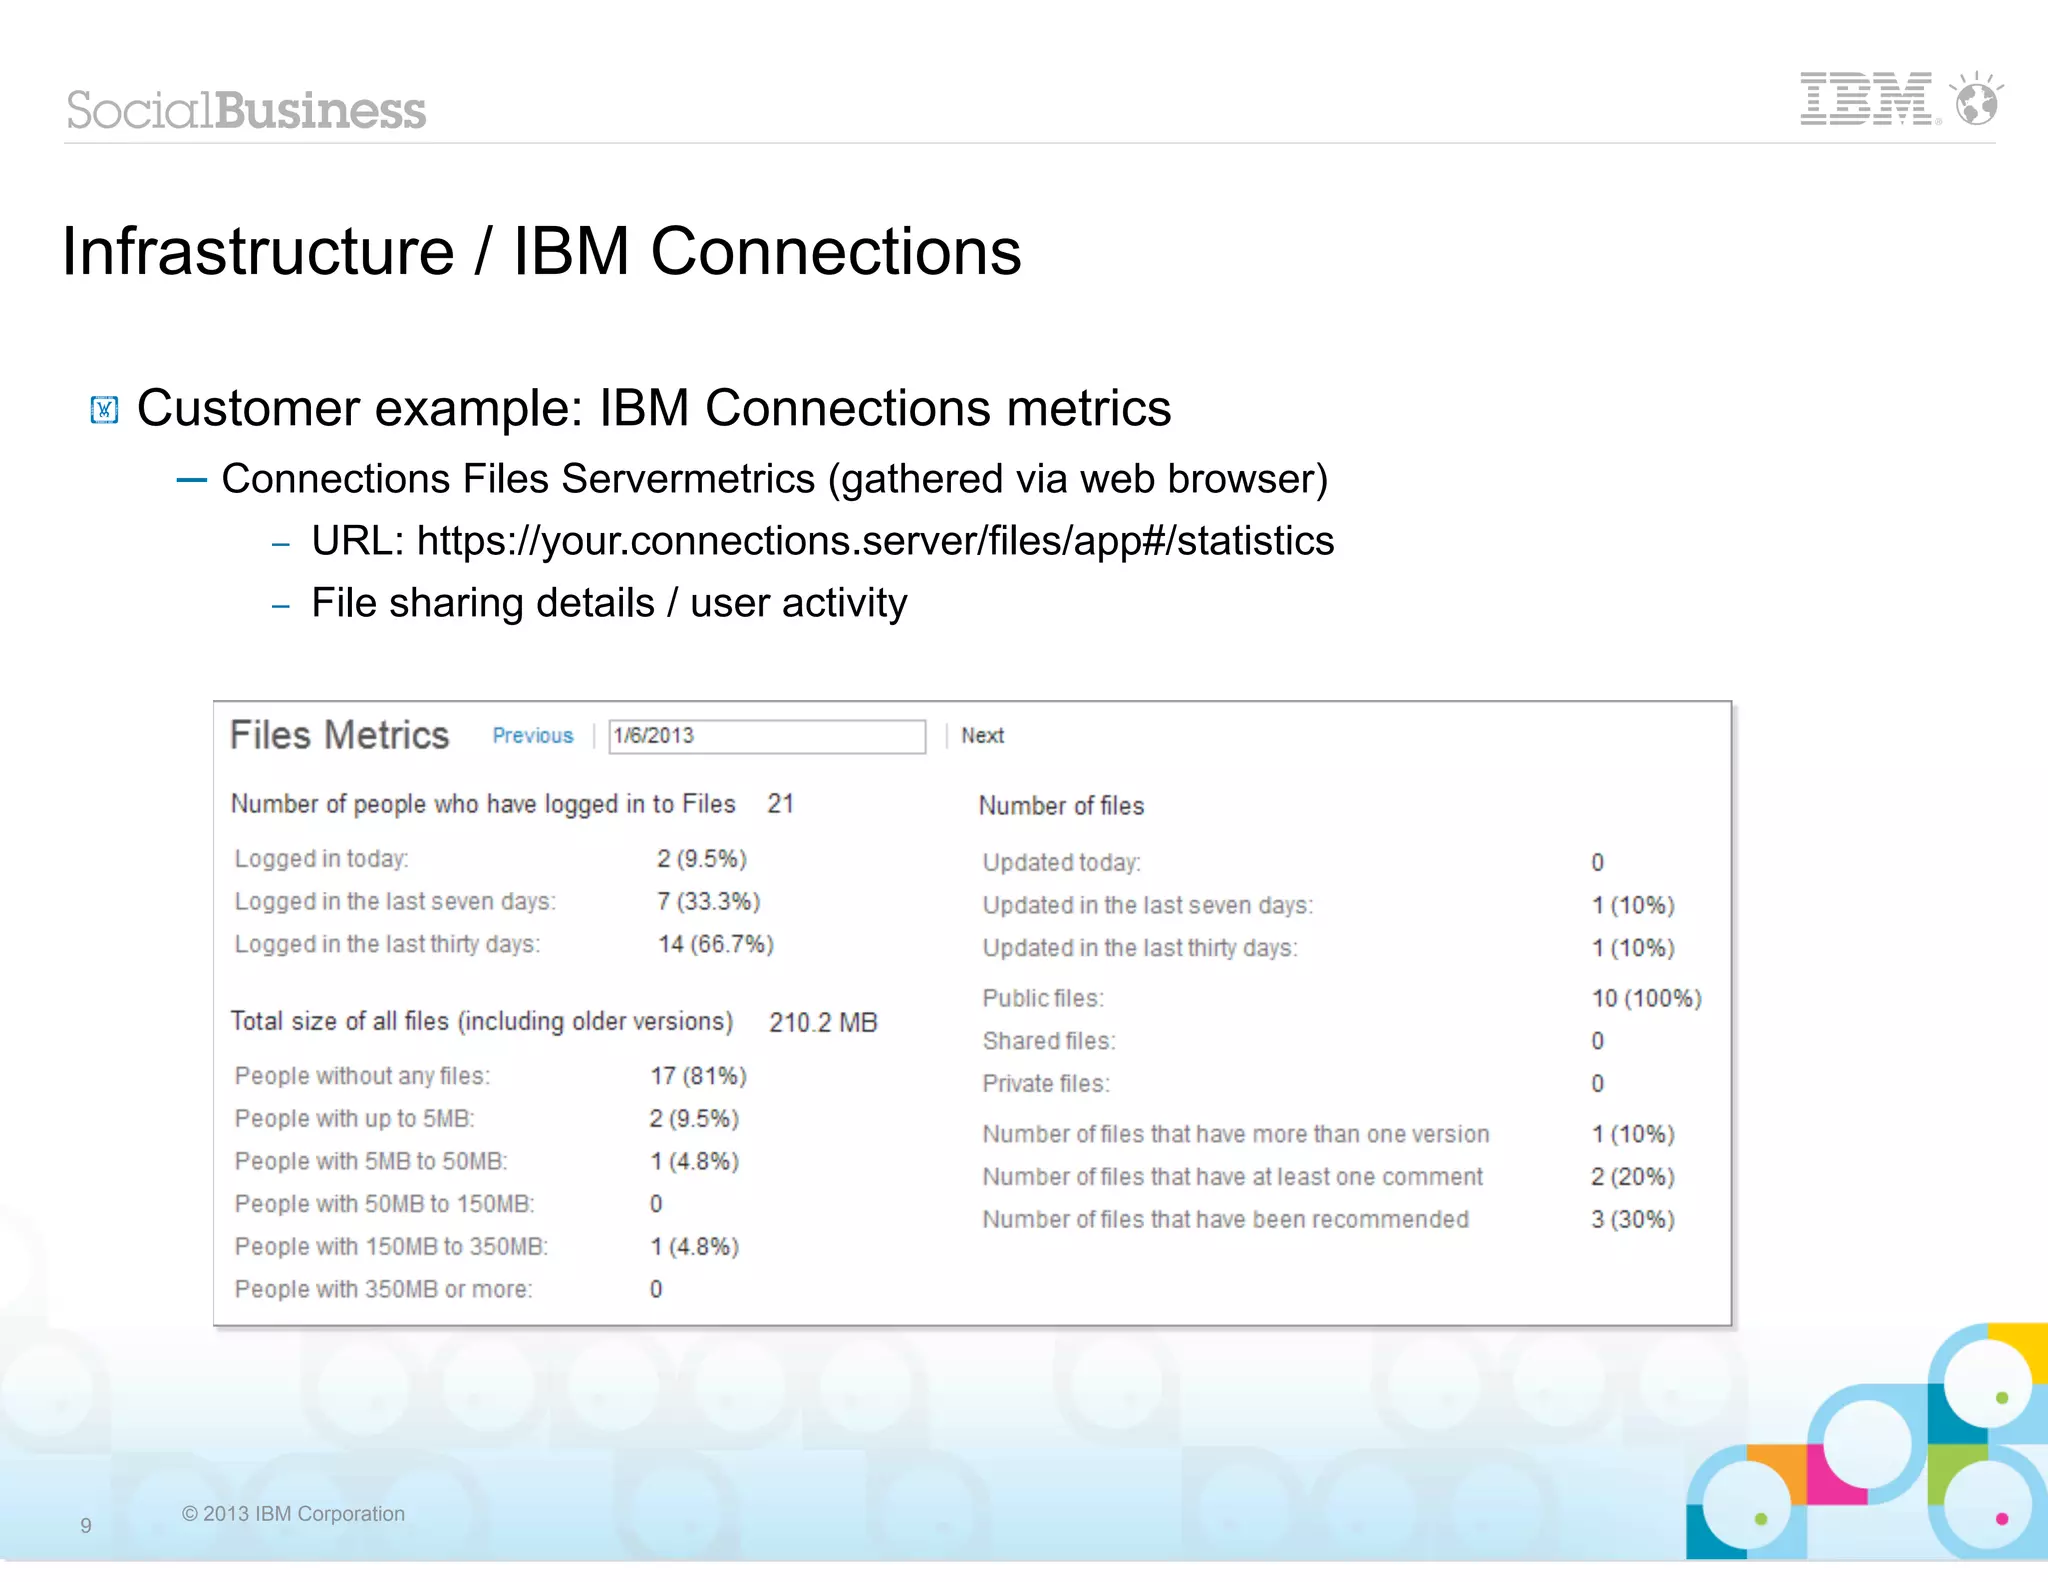The image size is (2048, 1582).
Task: Click the value '7 (33.3%)'
Action: 708,902
